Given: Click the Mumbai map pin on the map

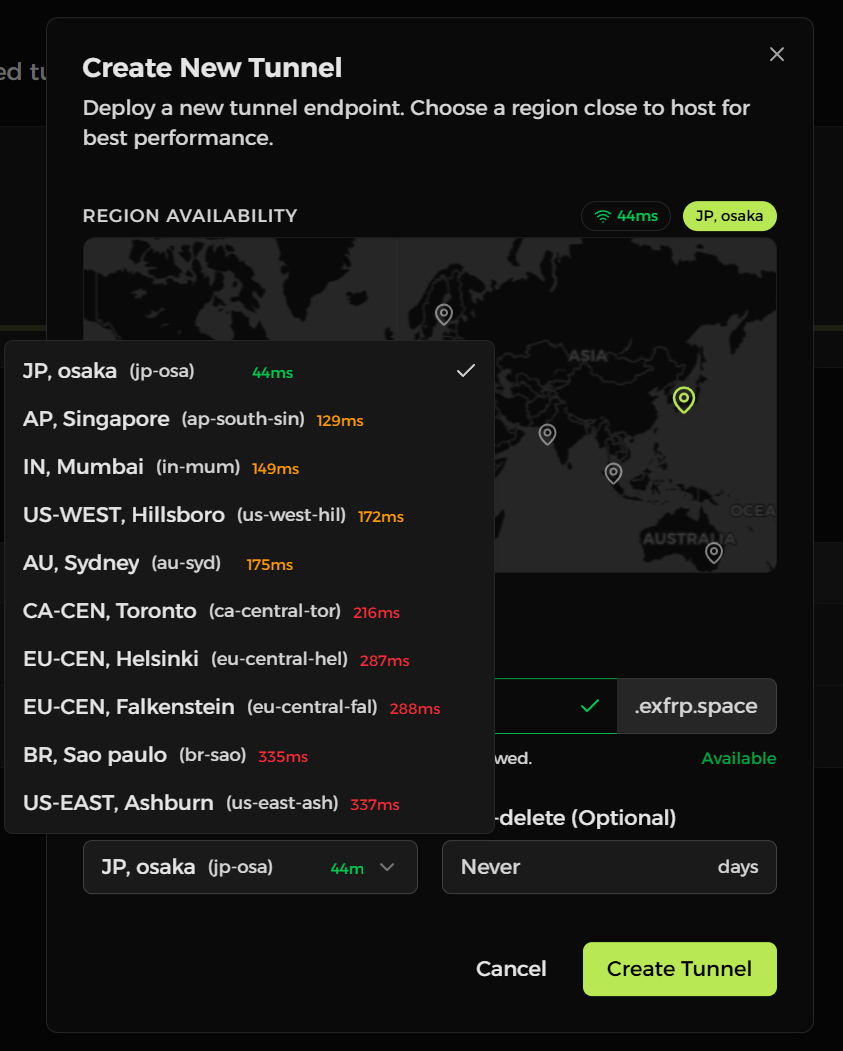Looking at the screenshot, I should [x=546, y=433].
